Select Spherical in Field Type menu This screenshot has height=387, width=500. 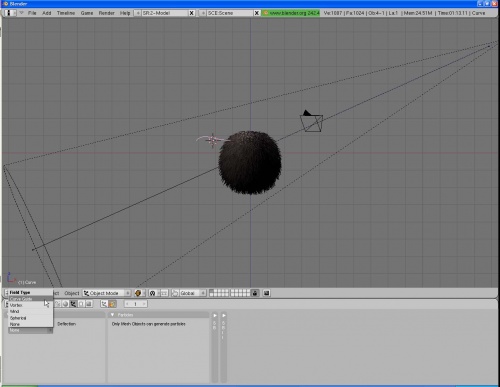[30, 318]
